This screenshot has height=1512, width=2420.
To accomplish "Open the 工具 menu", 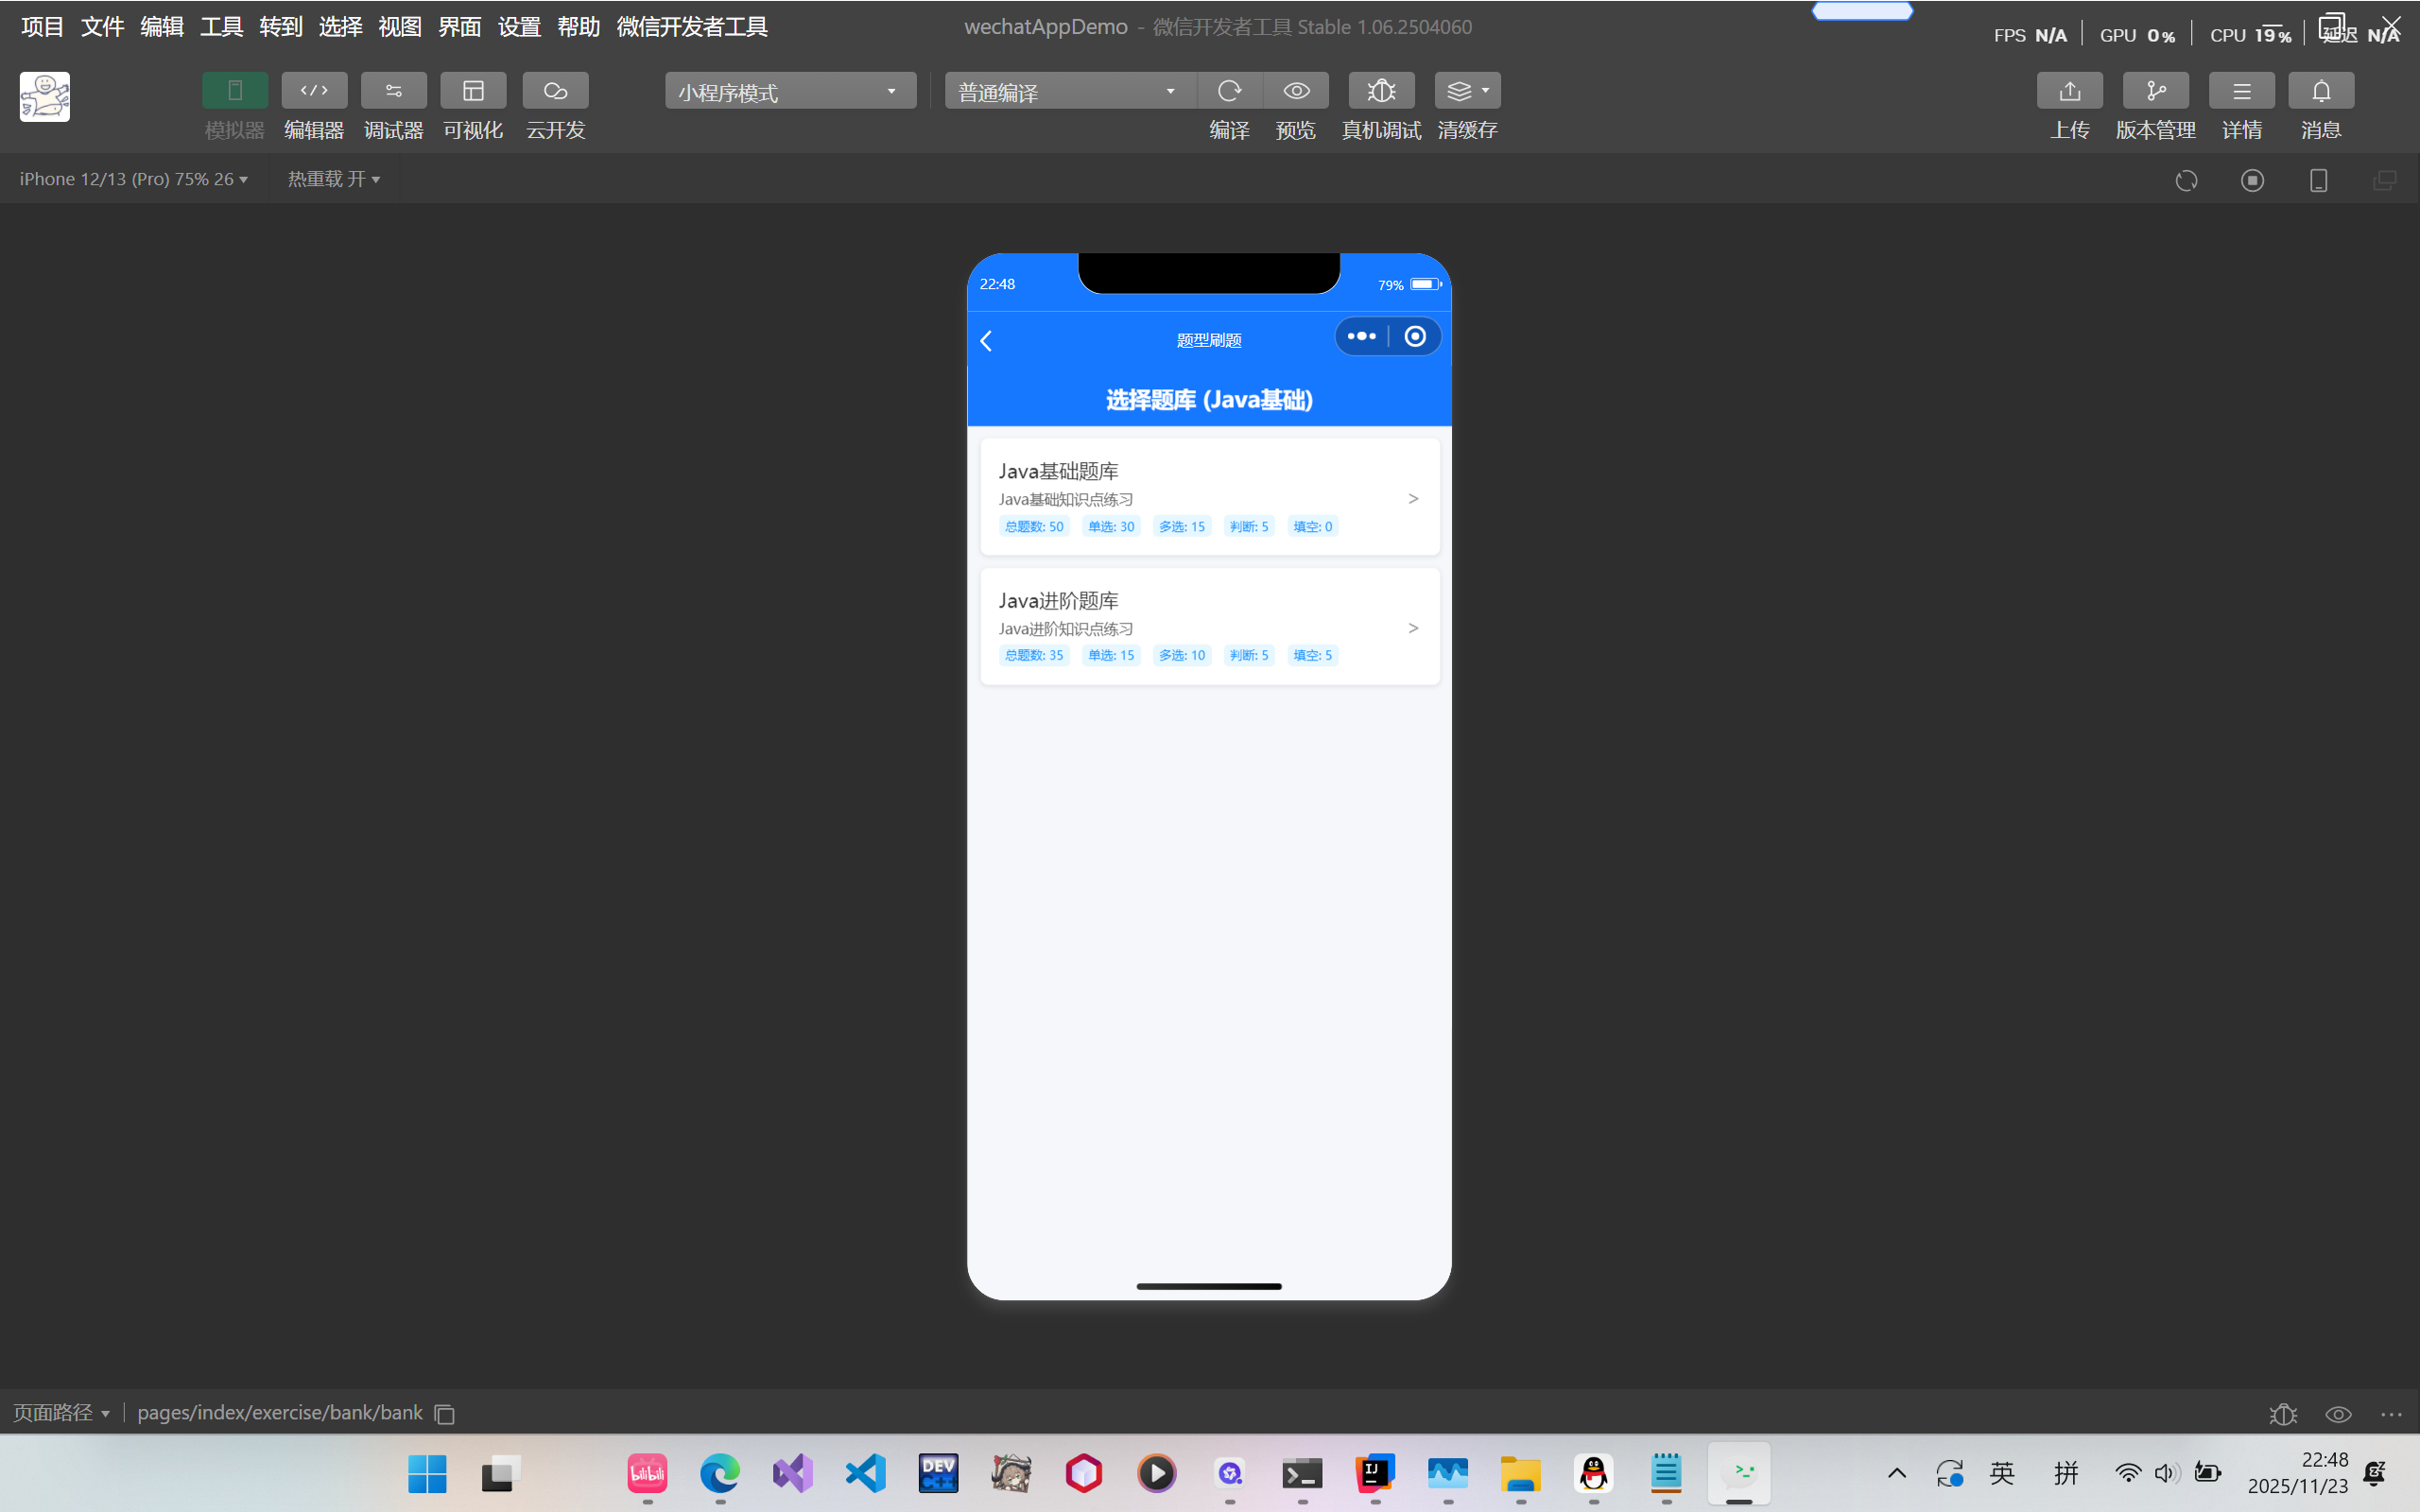I will tap(221, 27).
